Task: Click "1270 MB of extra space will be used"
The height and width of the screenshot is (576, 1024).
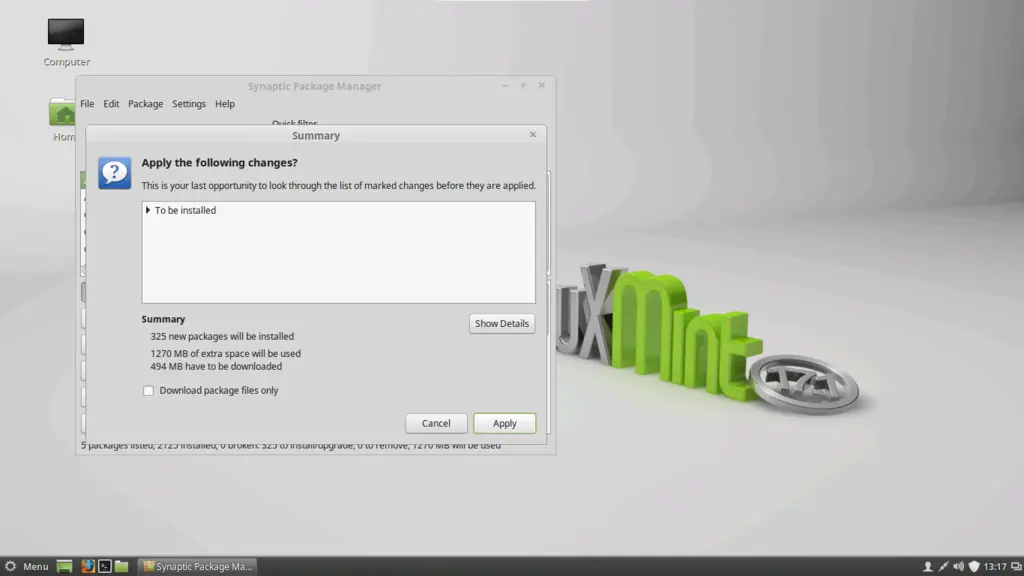Action: [x=225, y=353]
